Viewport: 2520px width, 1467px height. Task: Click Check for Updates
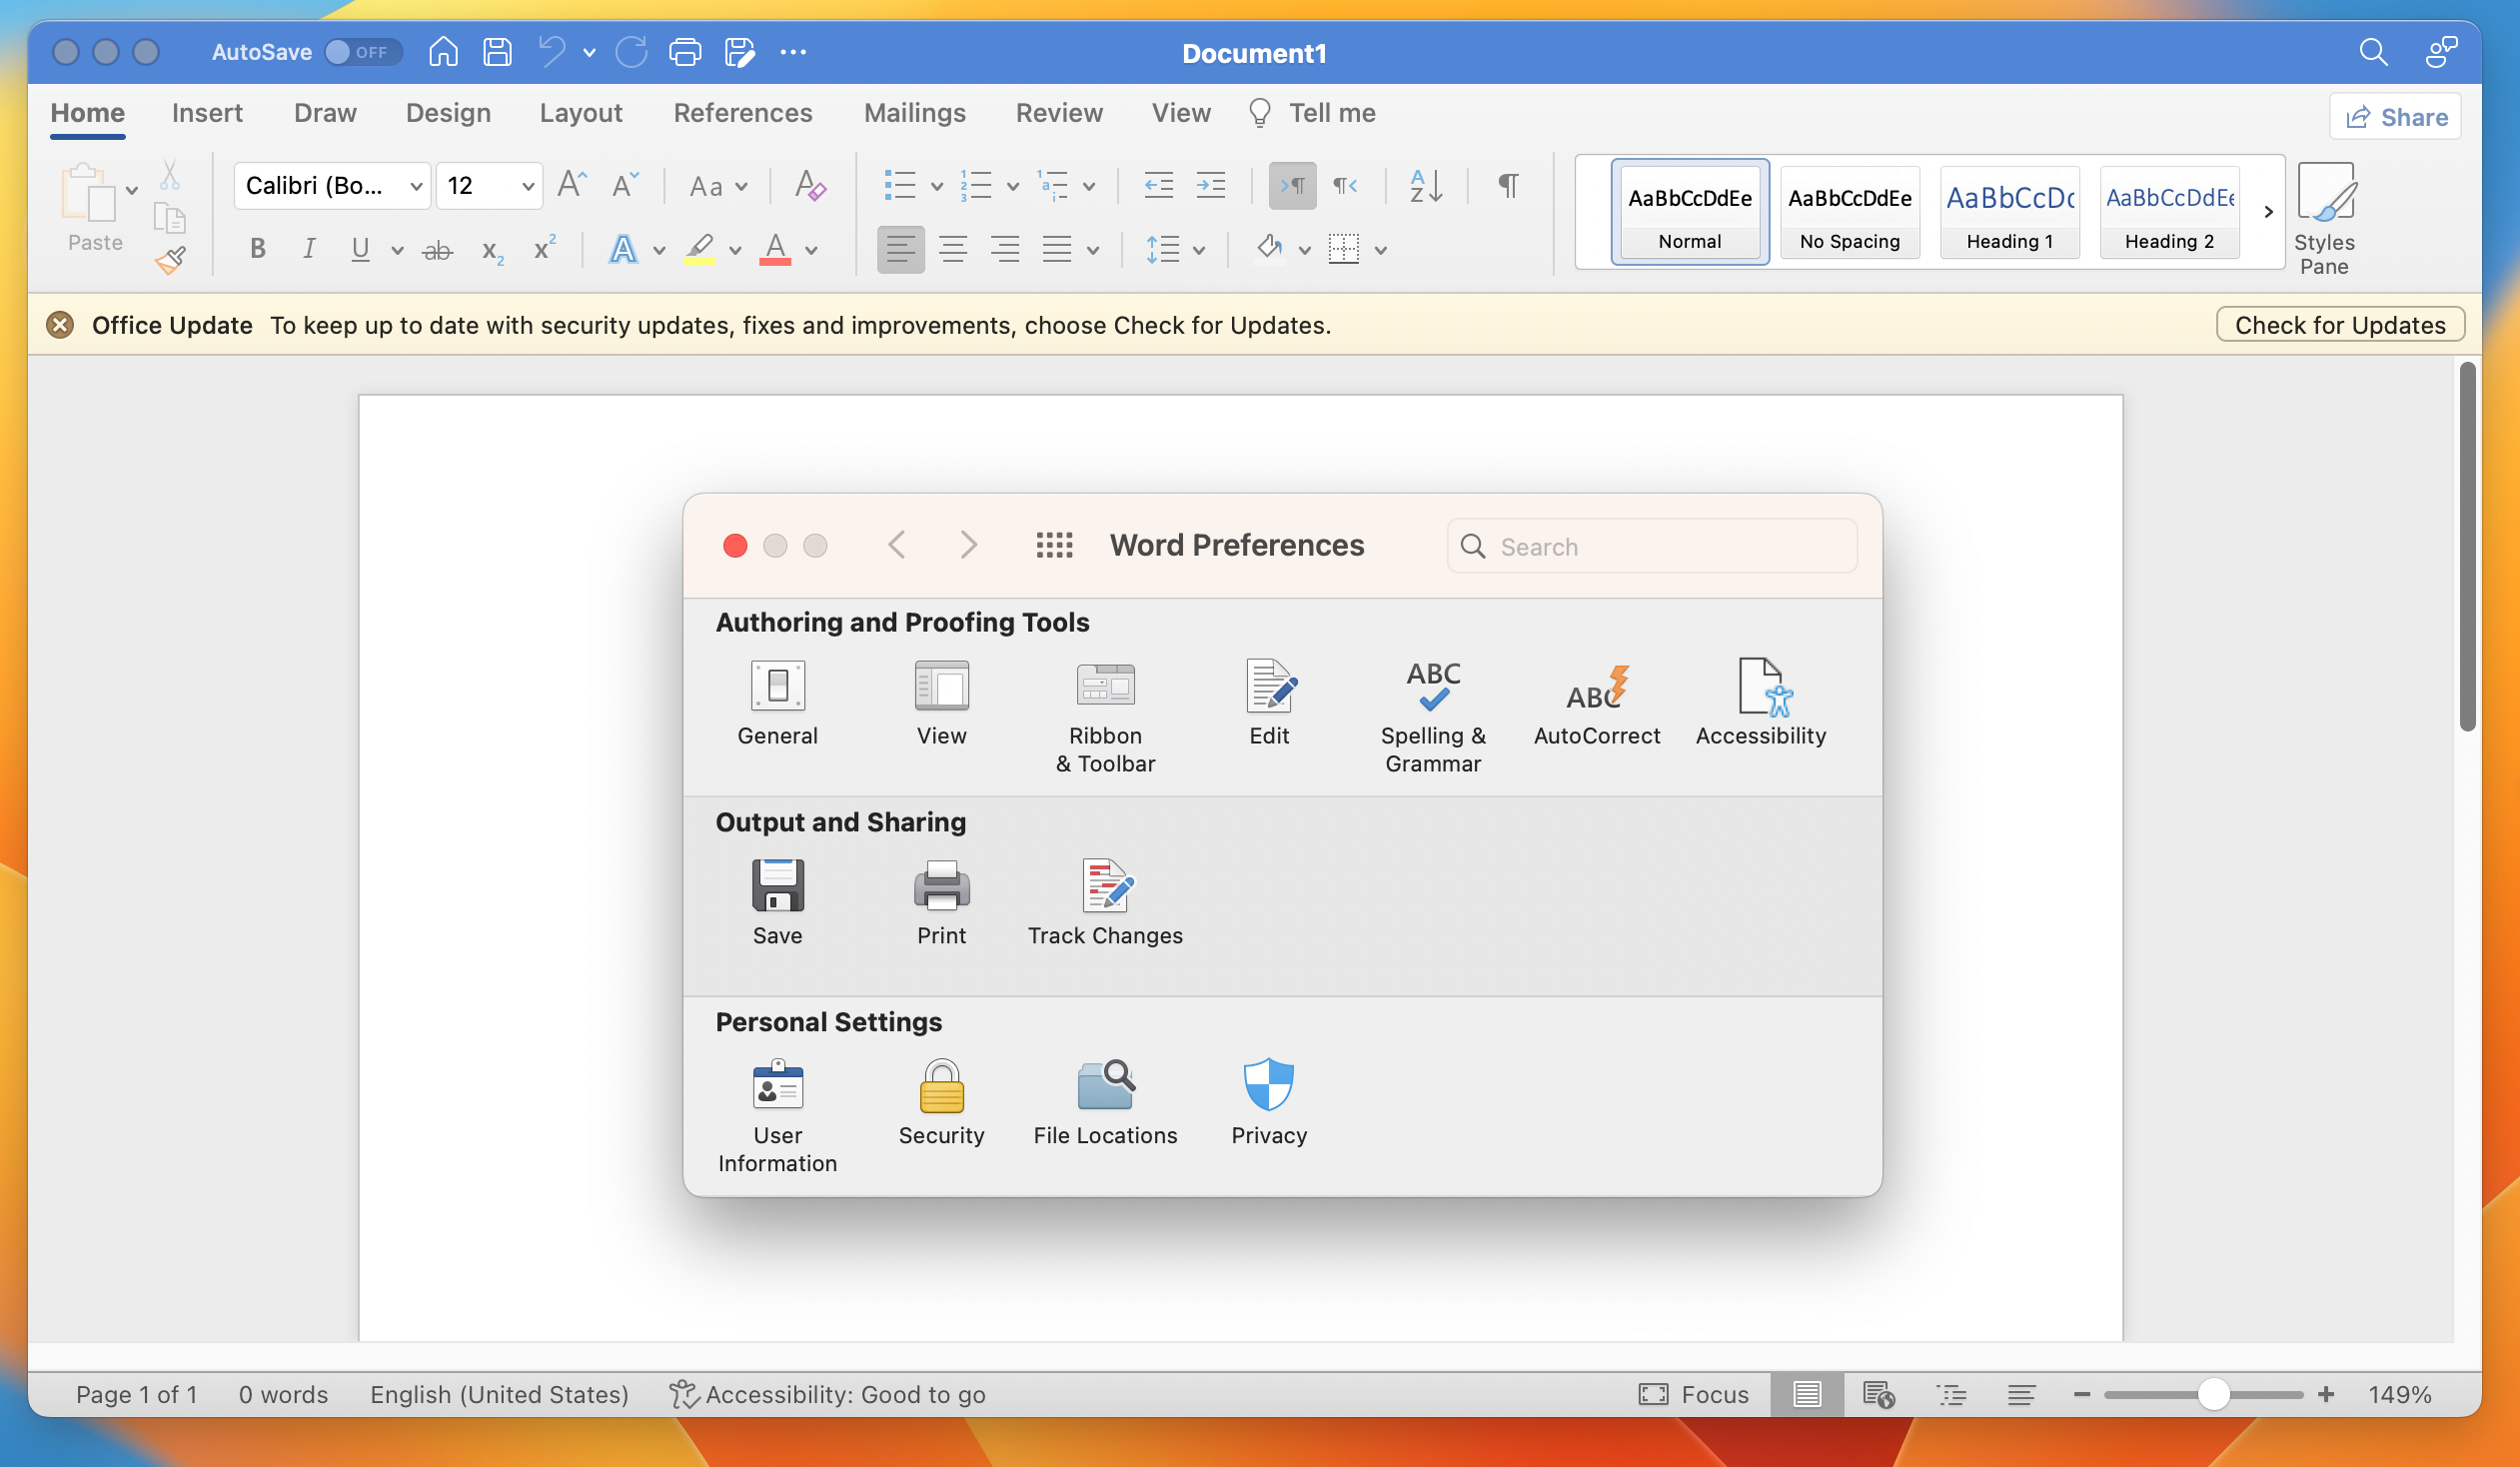[2339, 324]
